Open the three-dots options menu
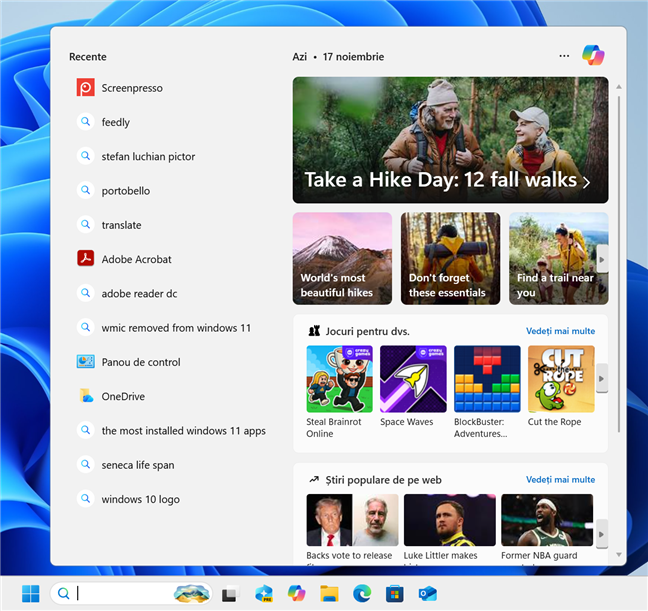 click(564, 56)
